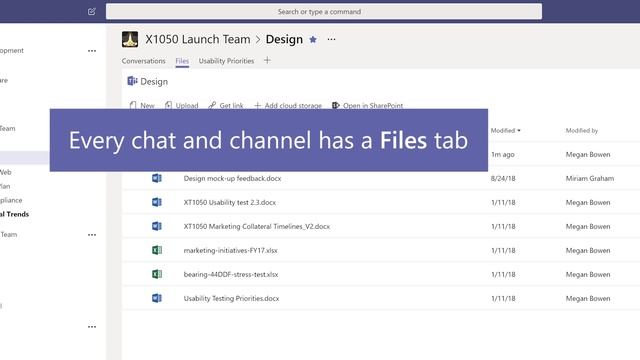Open the ellipsis for the team below Trends
The image size is (640, 360).
pos(92,235)
